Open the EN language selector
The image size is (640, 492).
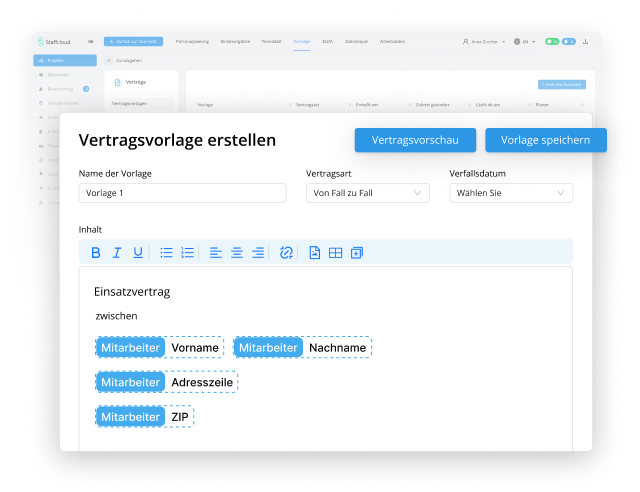[x=525, y=42]
